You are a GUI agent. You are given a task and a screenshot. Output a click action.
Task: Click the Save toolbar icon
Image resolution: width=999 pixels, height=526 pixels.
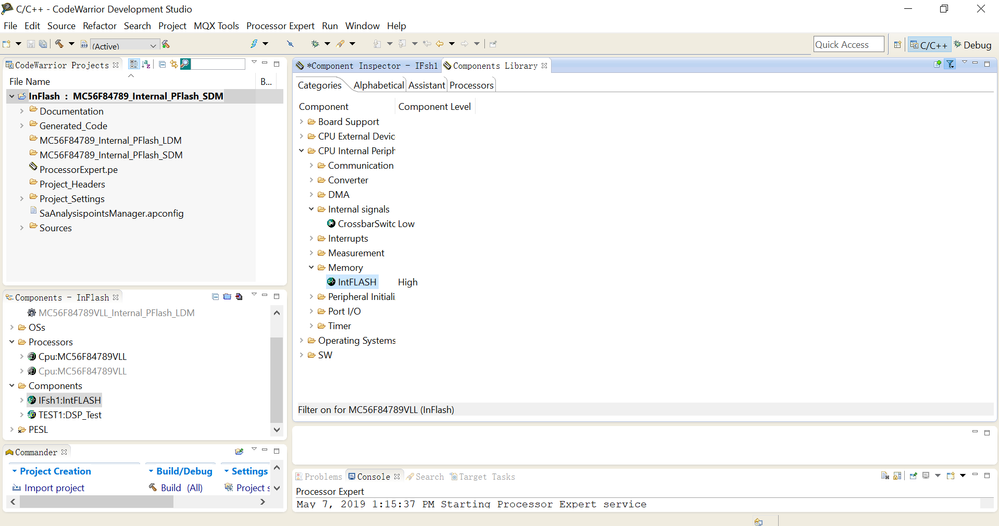[x=30, y=44]
